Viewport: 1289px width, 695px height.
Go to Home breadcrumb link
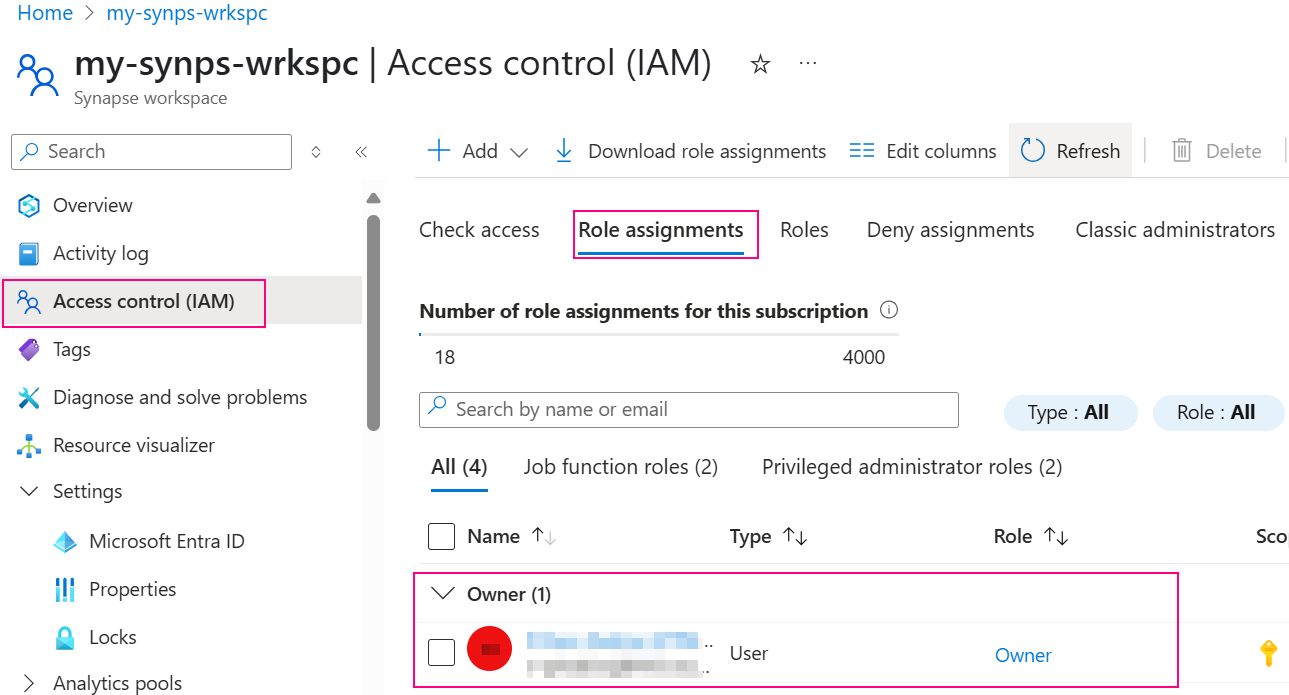pyautogui.click(x=45, y=14)
